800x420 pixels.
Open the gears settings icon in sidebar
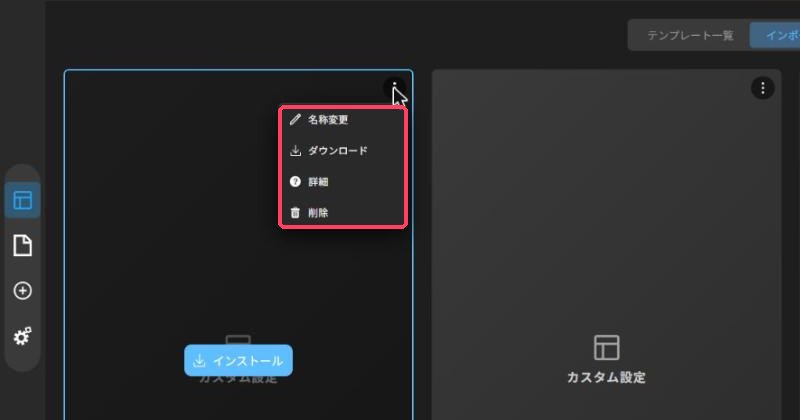22,336
